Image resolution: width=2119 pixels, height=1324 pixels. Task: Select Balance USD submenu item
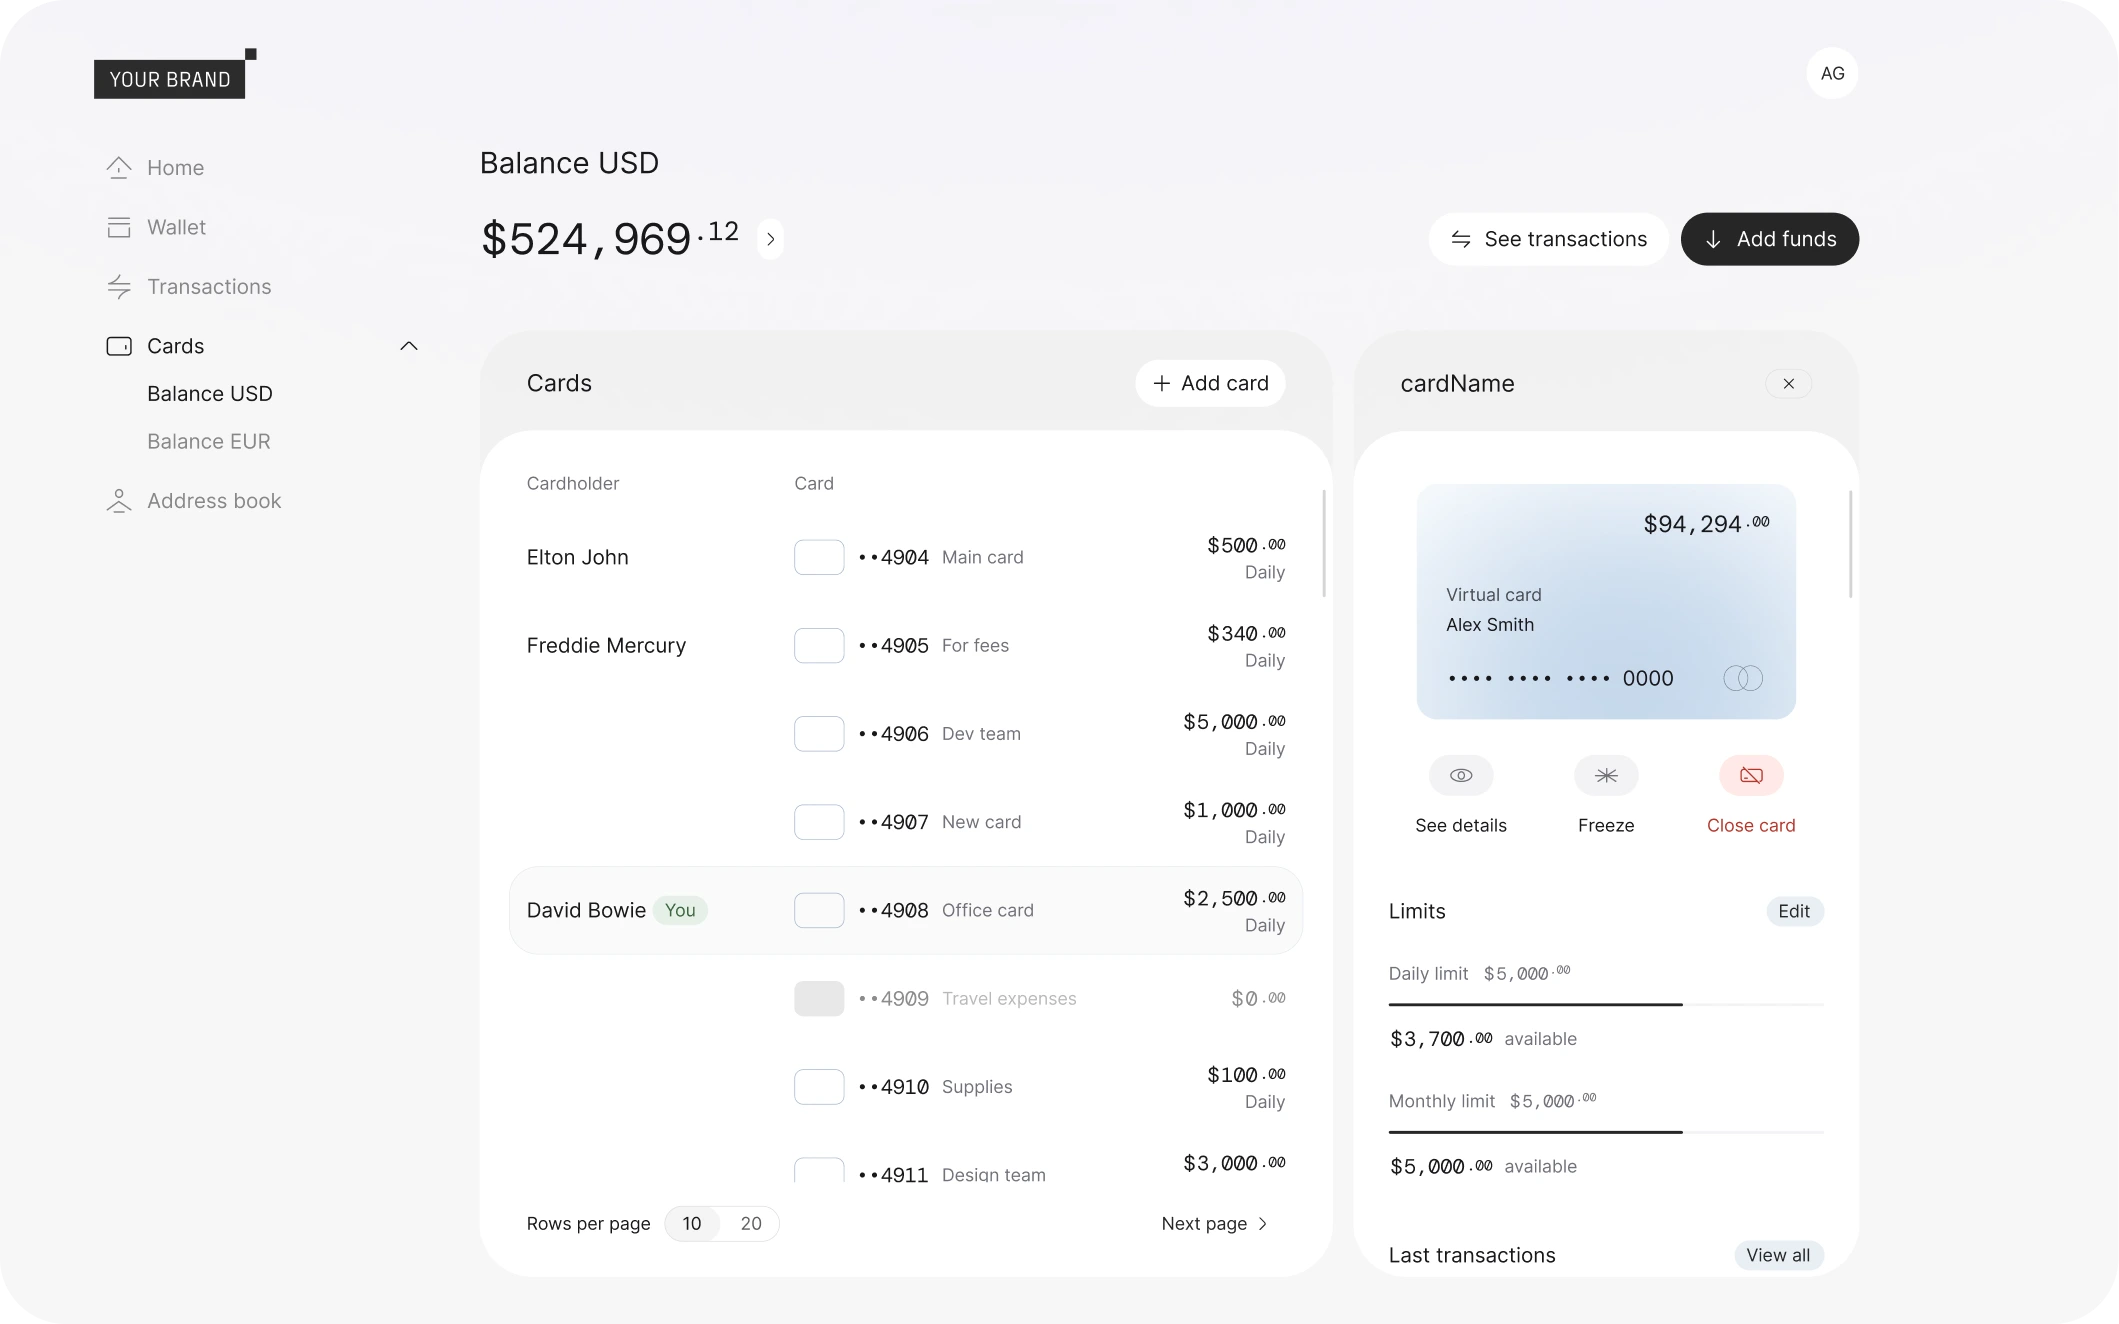210,394
